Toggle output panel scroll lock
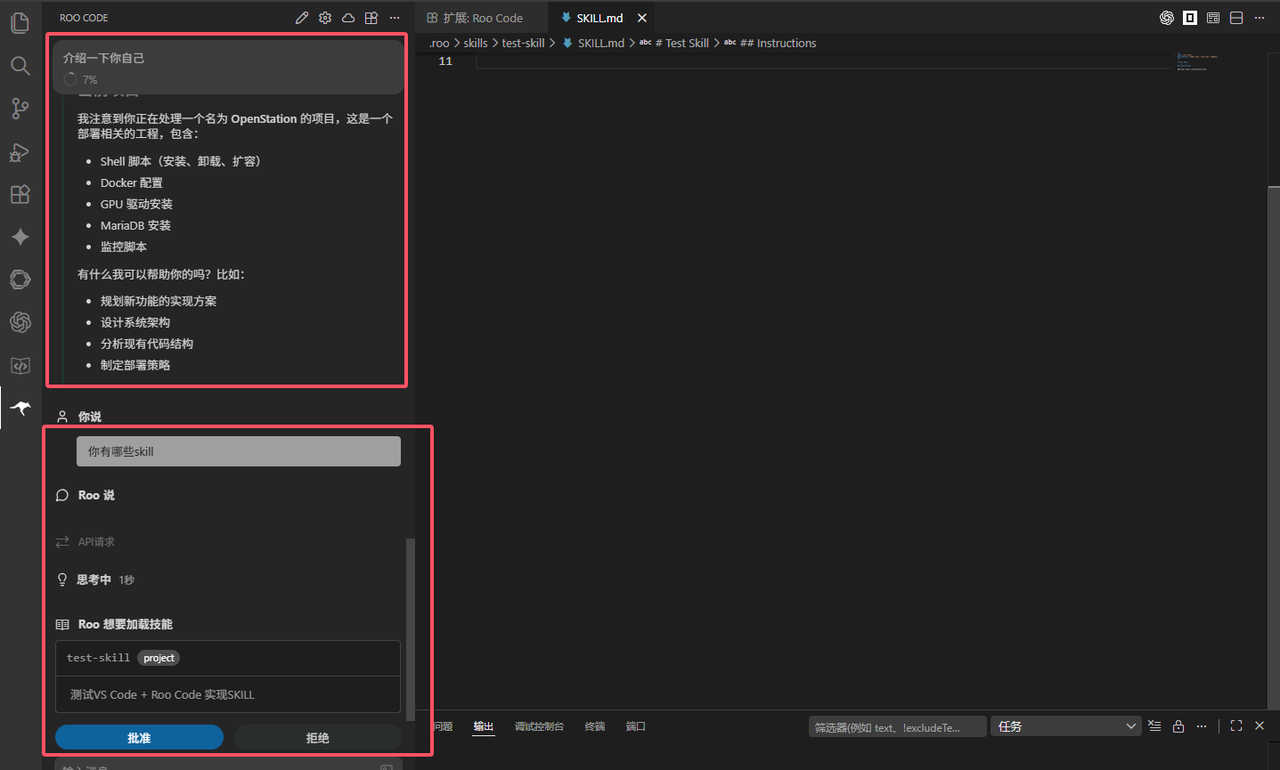The image size is (1280, 770). 1178,726
